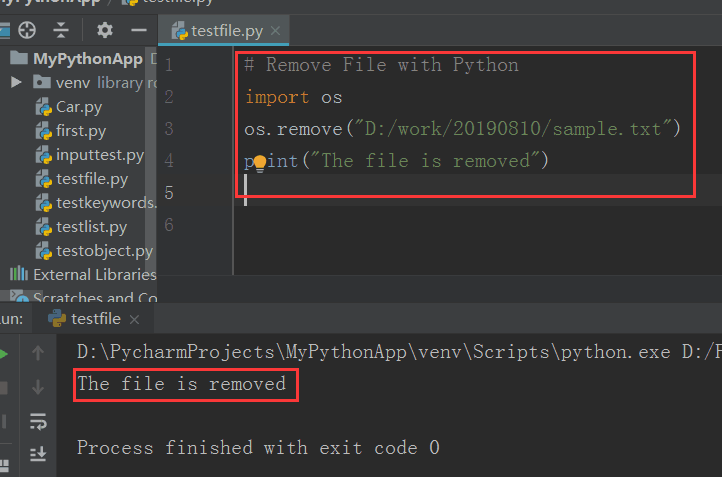This screenshot has width=722, height=477.
Task: Click the External Libraries bar-chart icon
Action: click(19, 273)
